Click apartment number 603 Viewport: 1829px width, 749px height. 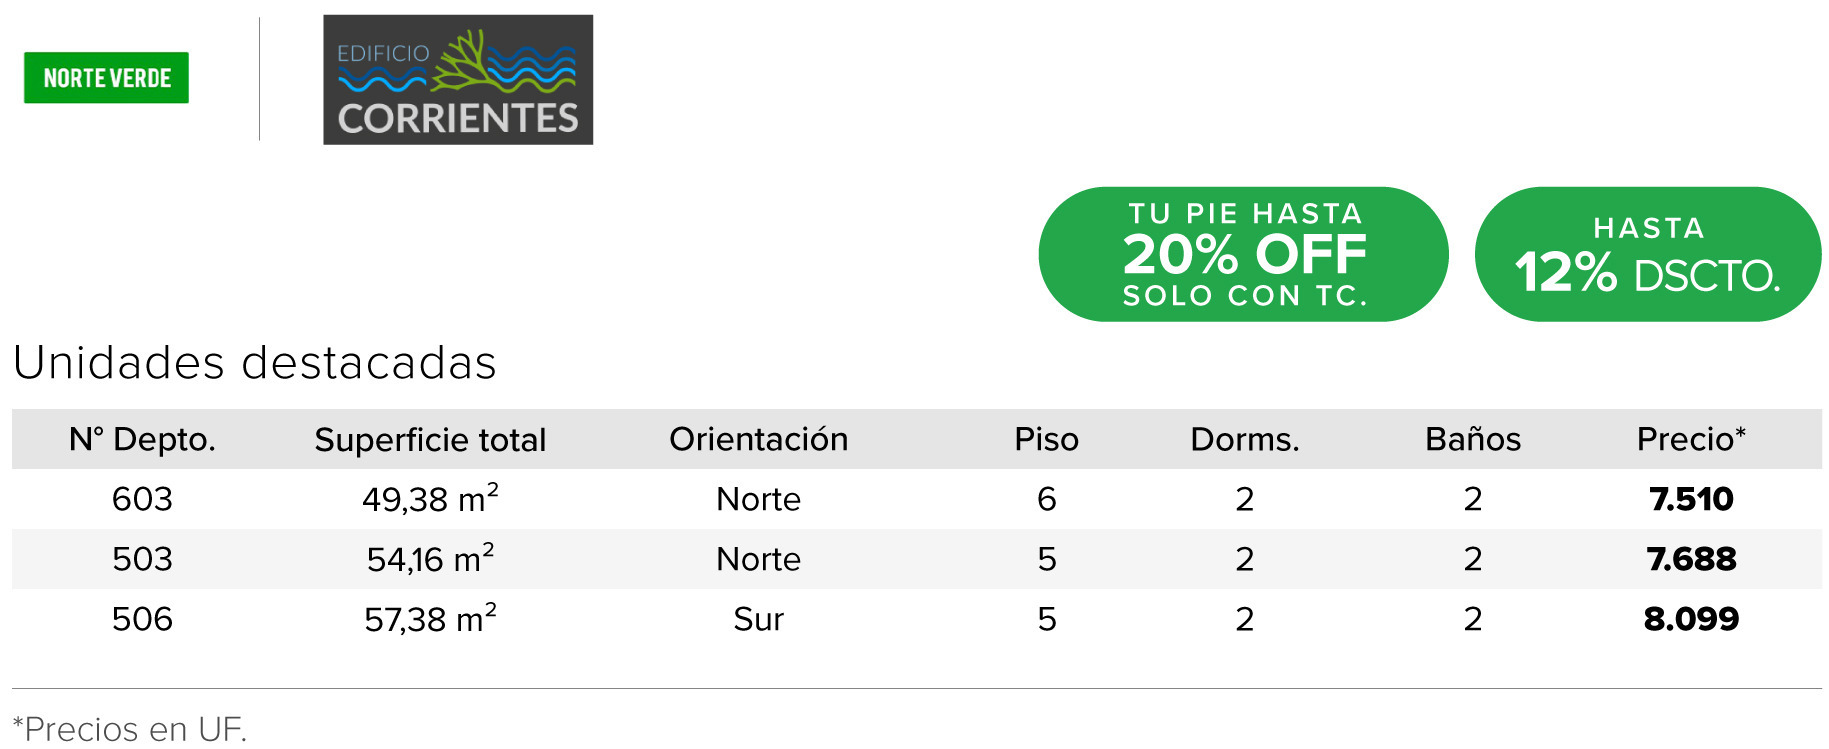click(142, 499)
